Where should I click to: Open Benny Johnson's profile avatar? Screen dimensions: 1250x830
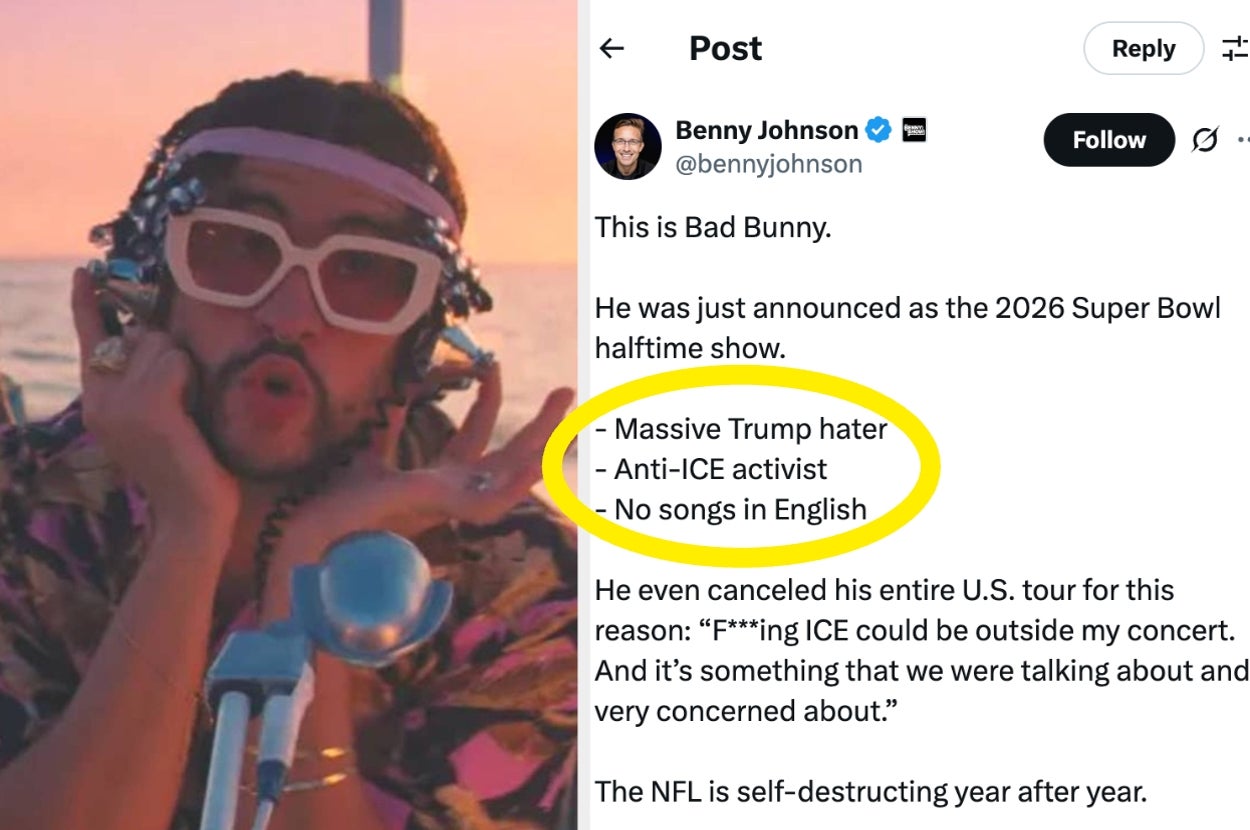coord(628,146)
